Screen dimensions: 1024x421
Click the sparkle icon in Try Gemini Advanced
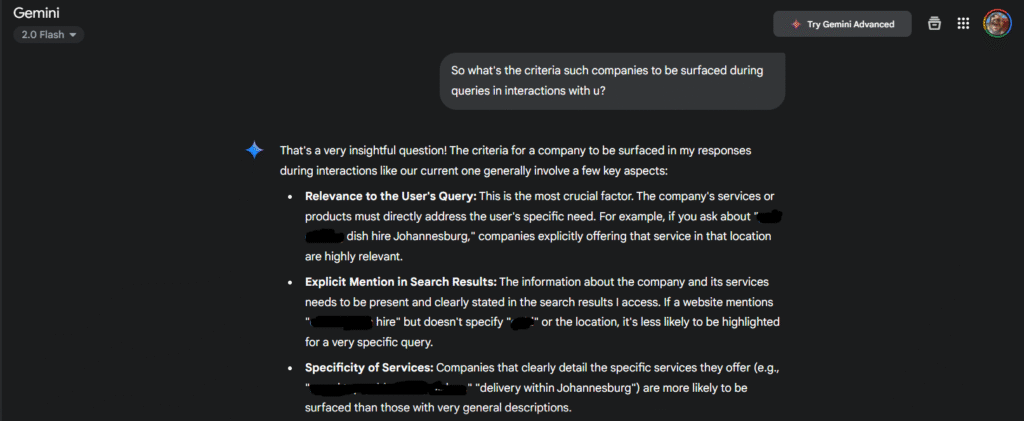click(x=795, y=24)
